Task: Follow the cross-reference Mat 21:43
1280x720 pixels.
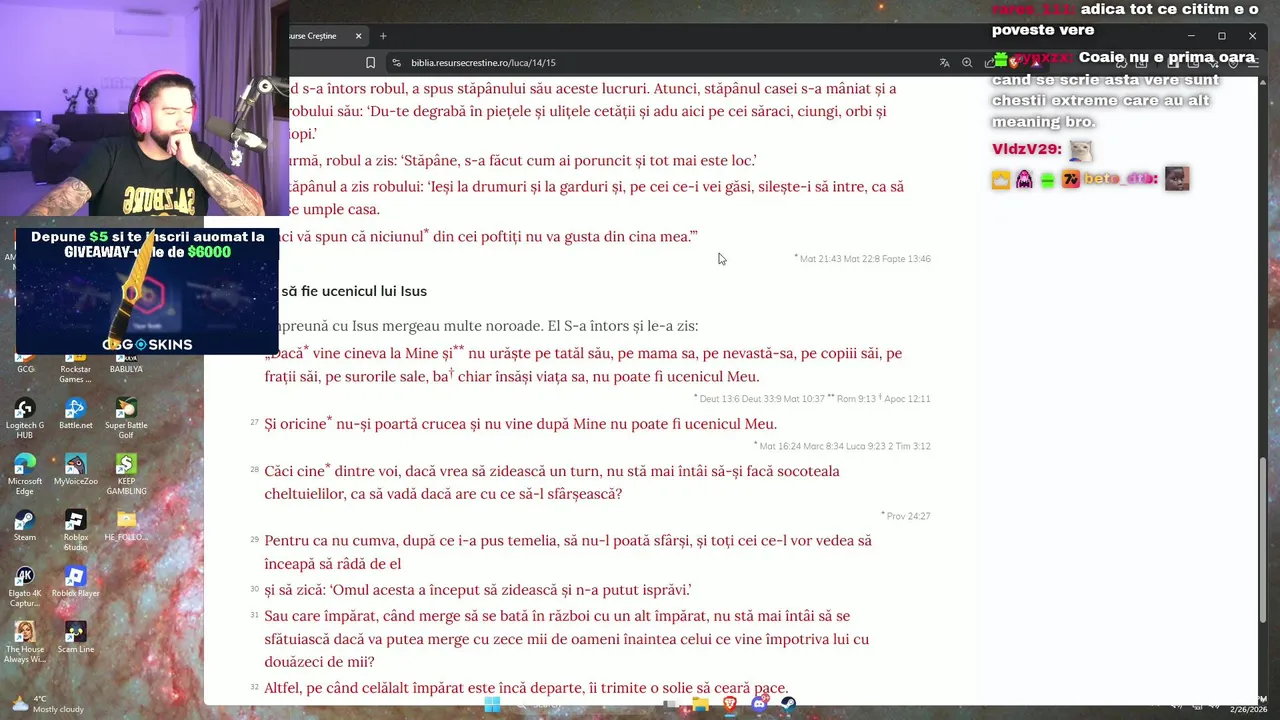Action: click(x=821, y=259)
